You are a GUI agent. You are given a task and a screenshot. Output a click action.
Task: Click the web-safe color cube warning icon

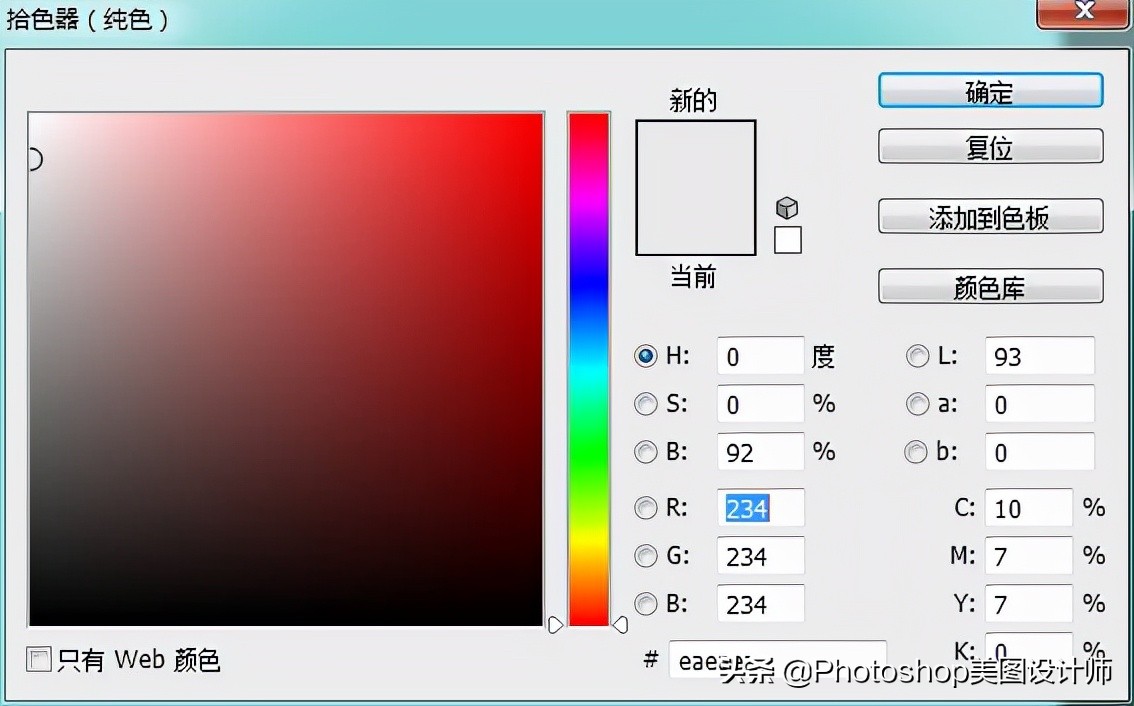click(787, 208)
